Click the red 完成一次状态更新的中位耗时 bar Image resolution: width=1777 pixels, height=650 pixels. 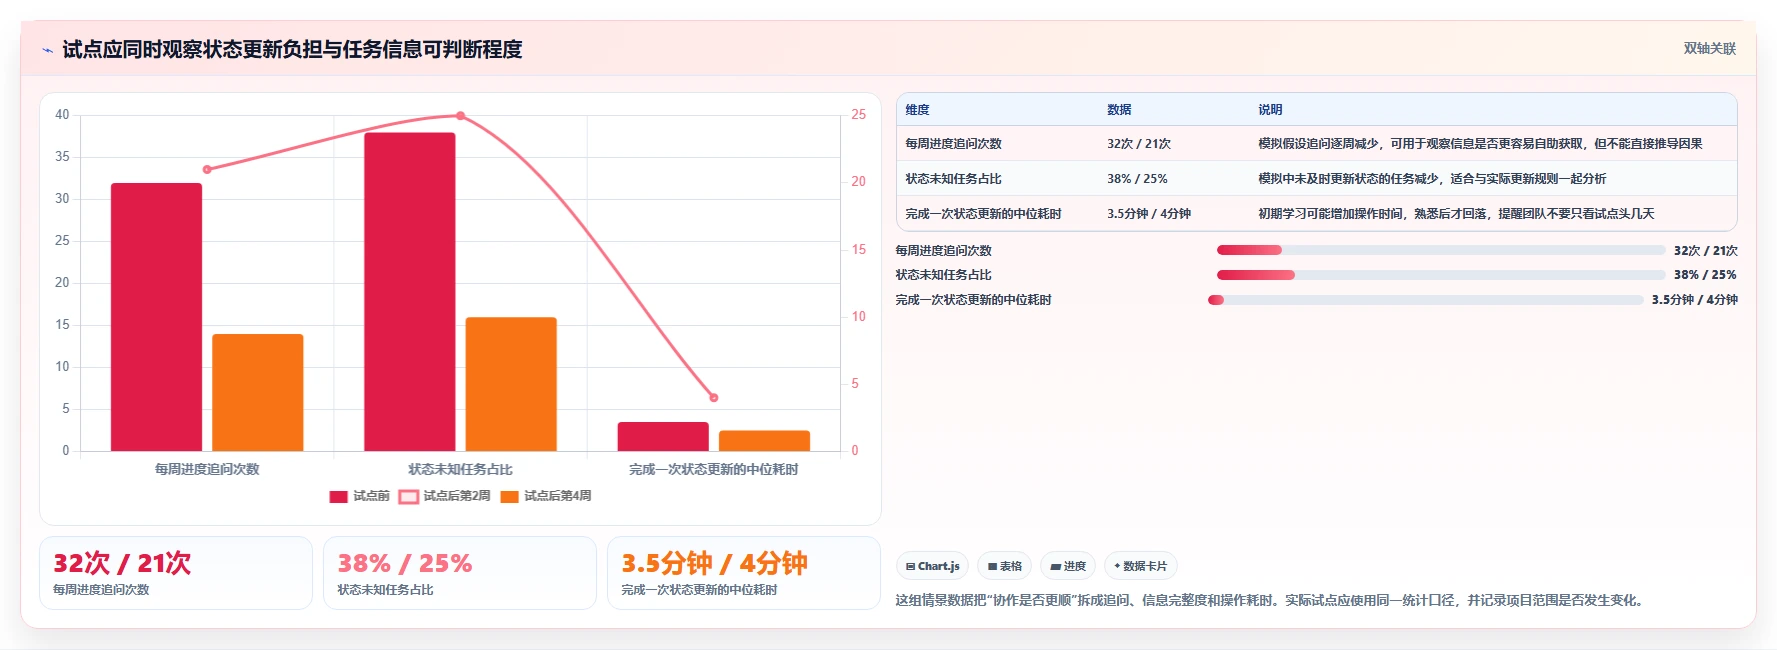663,436
